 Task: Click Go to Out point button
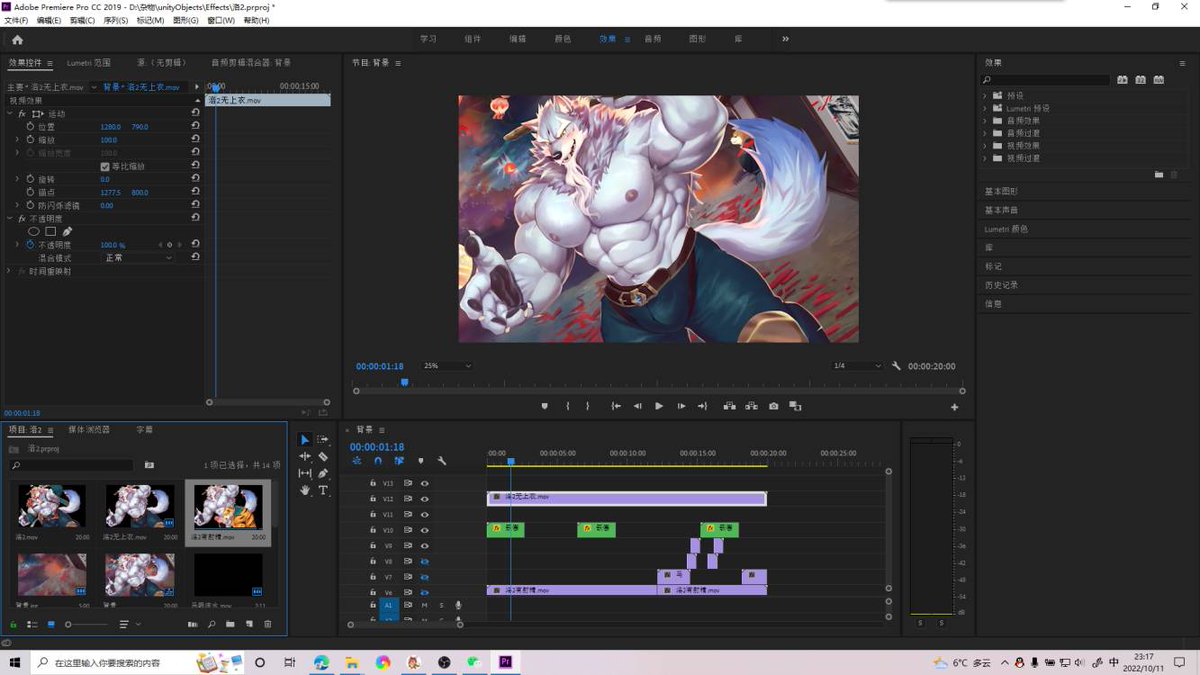coord(702,406)
